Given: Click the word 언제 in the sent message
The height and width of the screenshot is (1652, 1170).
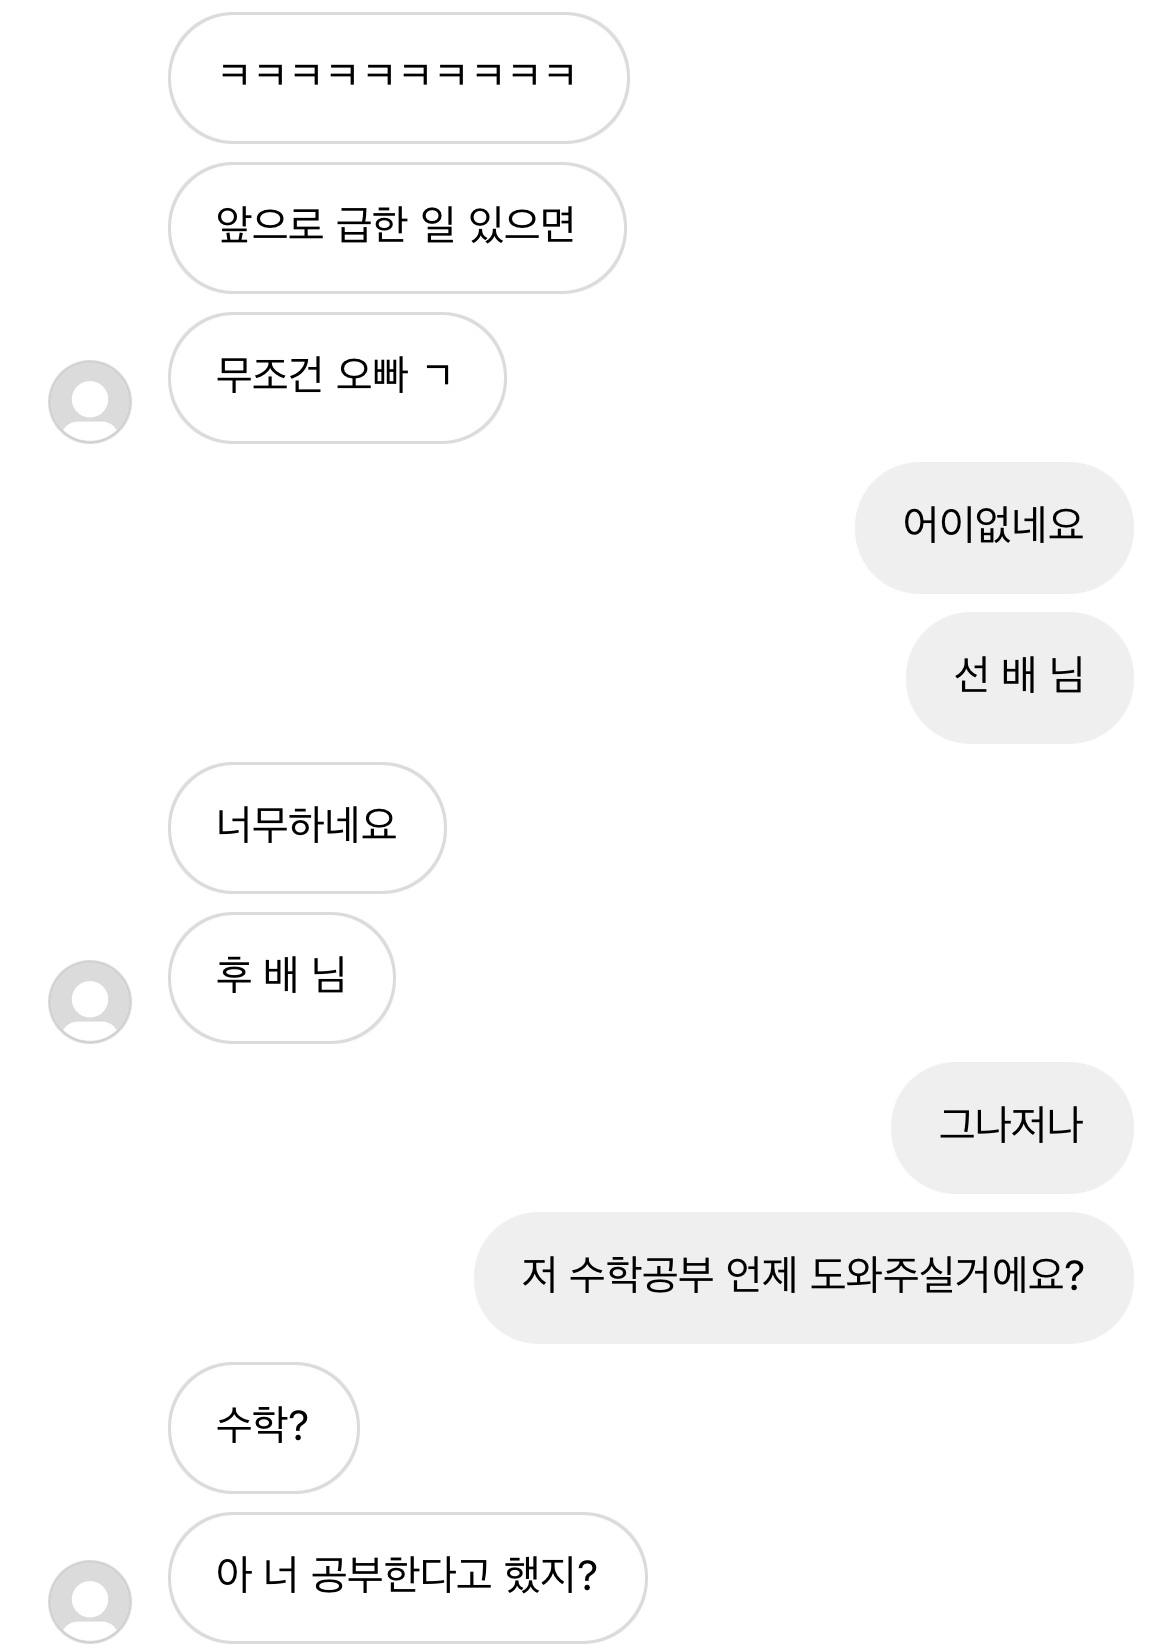Looking at the screenshot, I should [x=762, y=1277].
